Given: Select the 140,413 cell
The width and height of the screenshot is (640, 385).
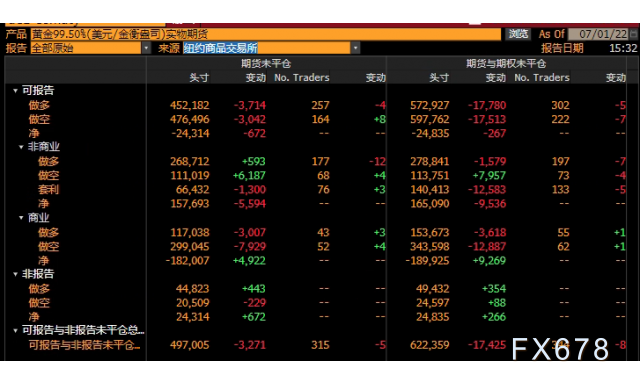Looking at the screenshot, I should (429, 190).
